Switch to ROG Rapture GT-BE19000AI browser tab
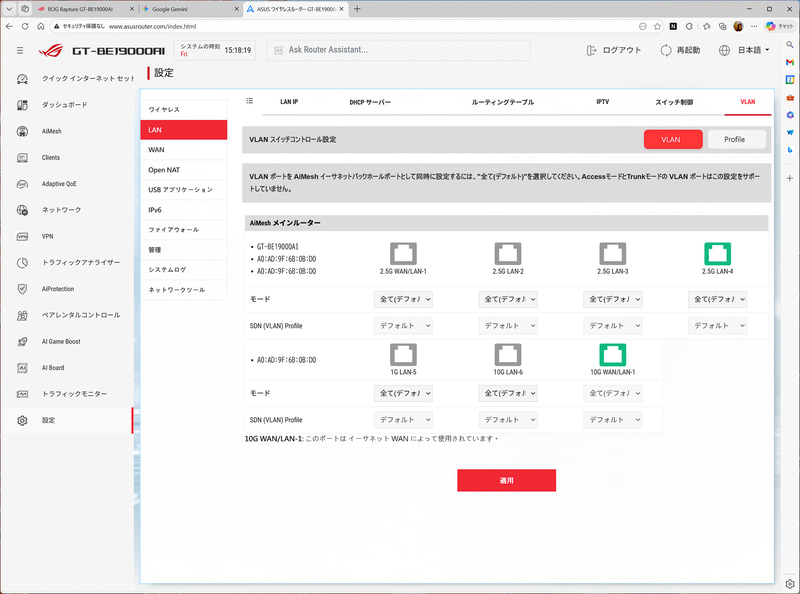The height and width of the screenshot is (594, 800). pyautogui.click(x=85, y=9)
